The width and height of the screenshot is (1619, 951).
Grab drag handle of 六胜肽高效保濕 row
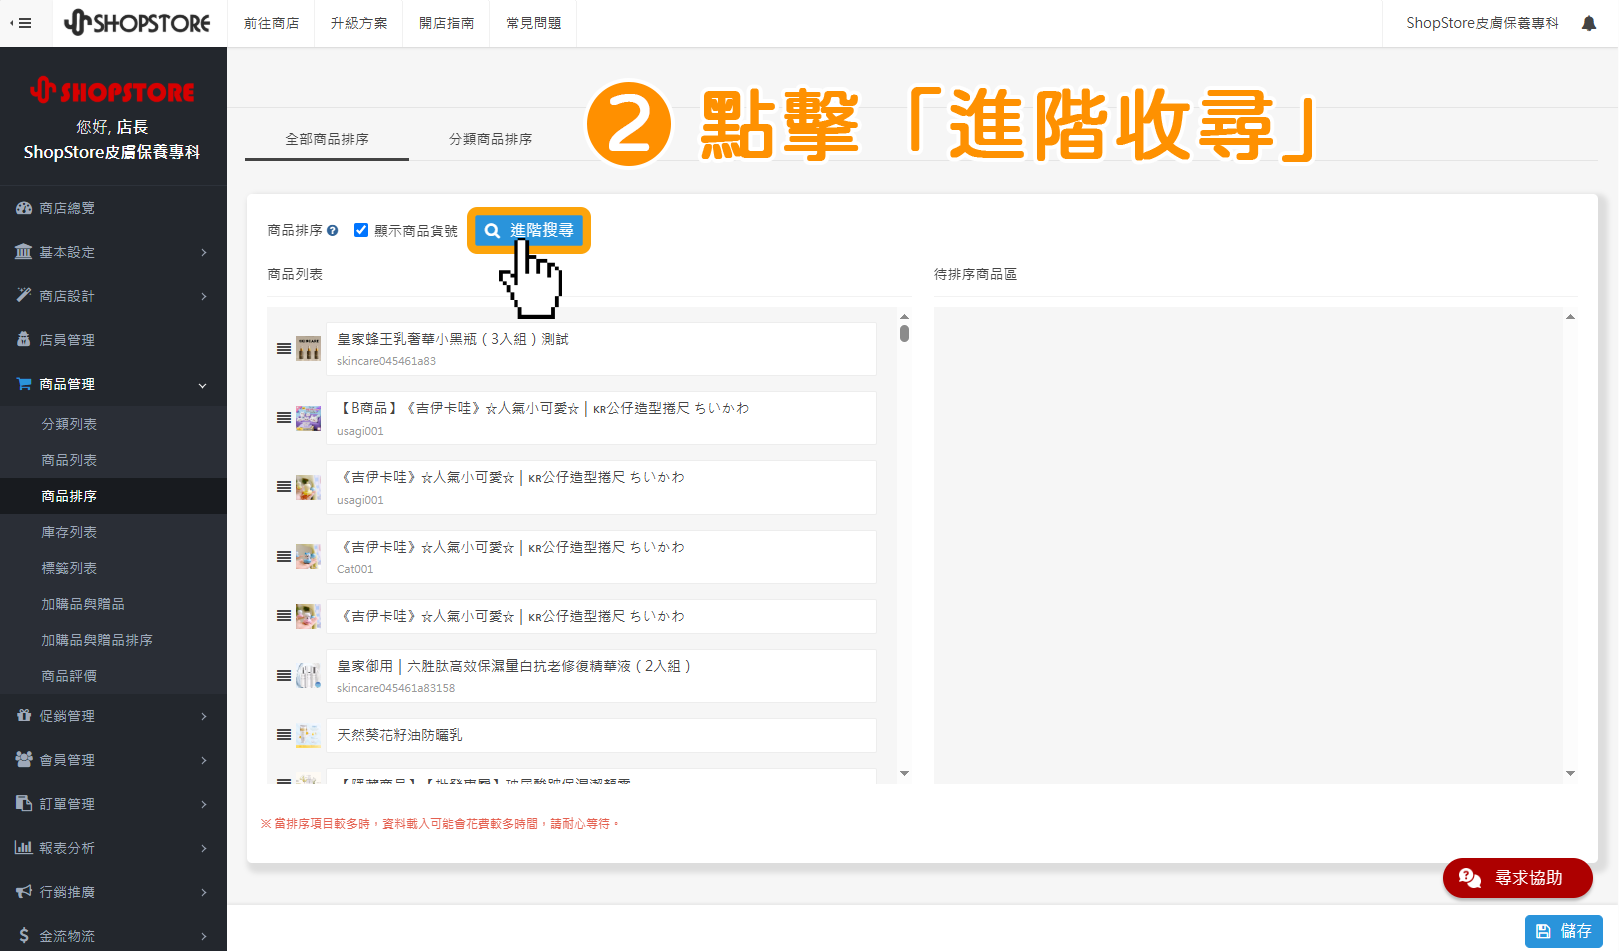(x=284, y=676)
